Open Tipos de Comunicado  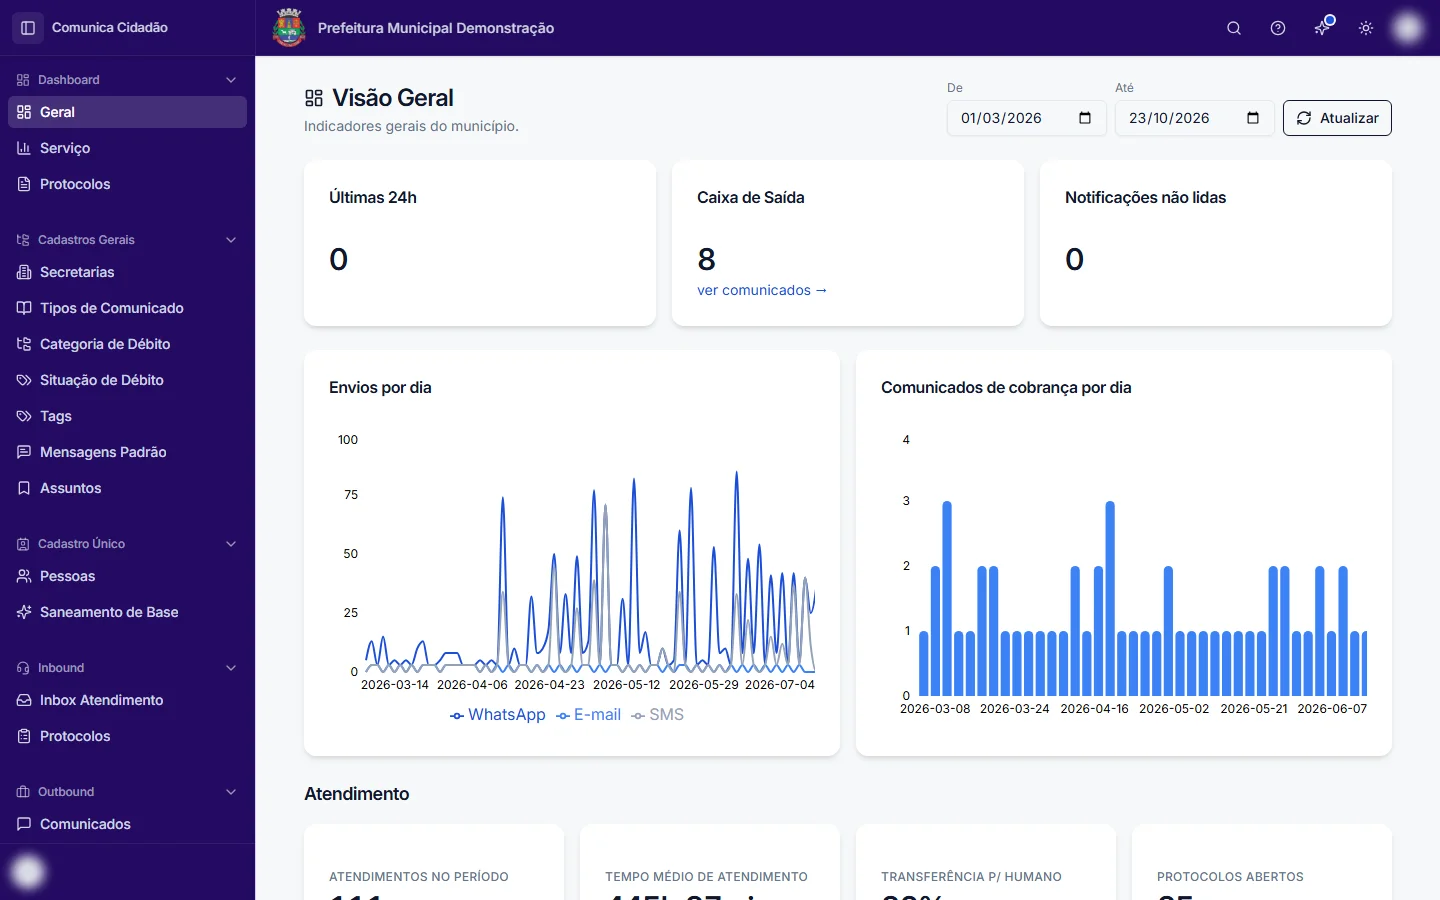127,308
